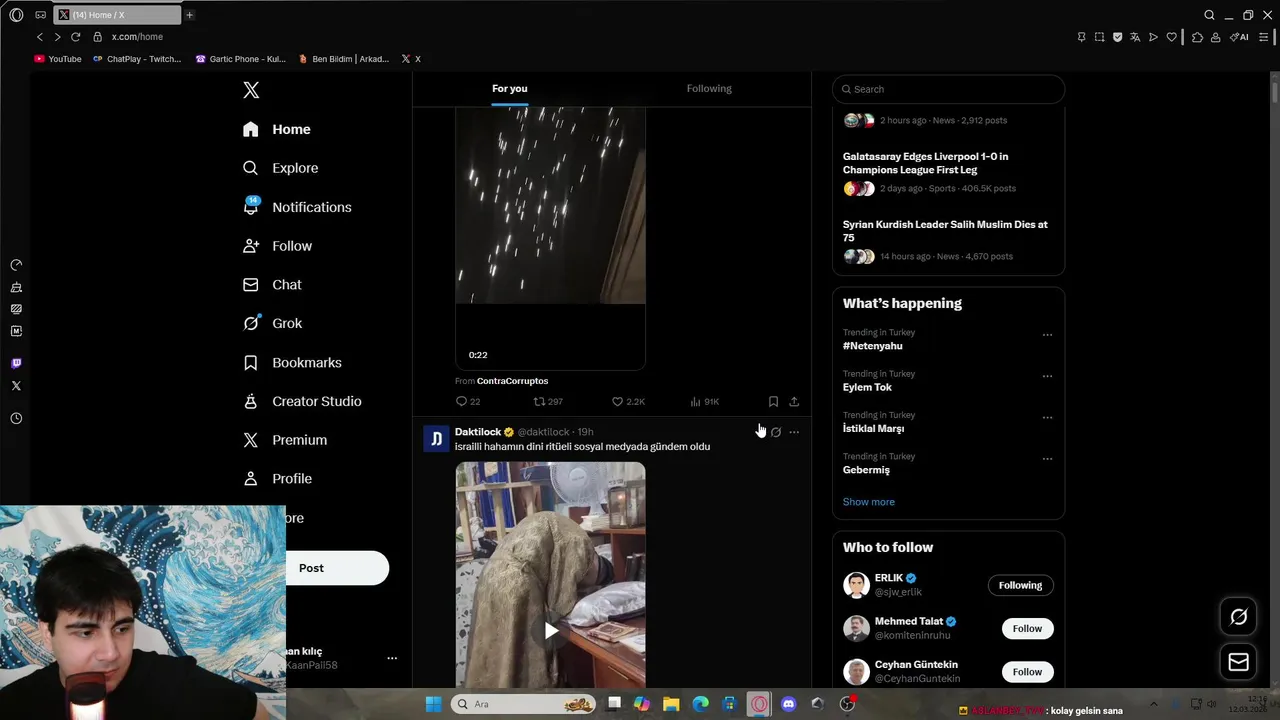Open Daktilock profile avatar
This screenshot has width=1280, height=720.
pos(437,439)
